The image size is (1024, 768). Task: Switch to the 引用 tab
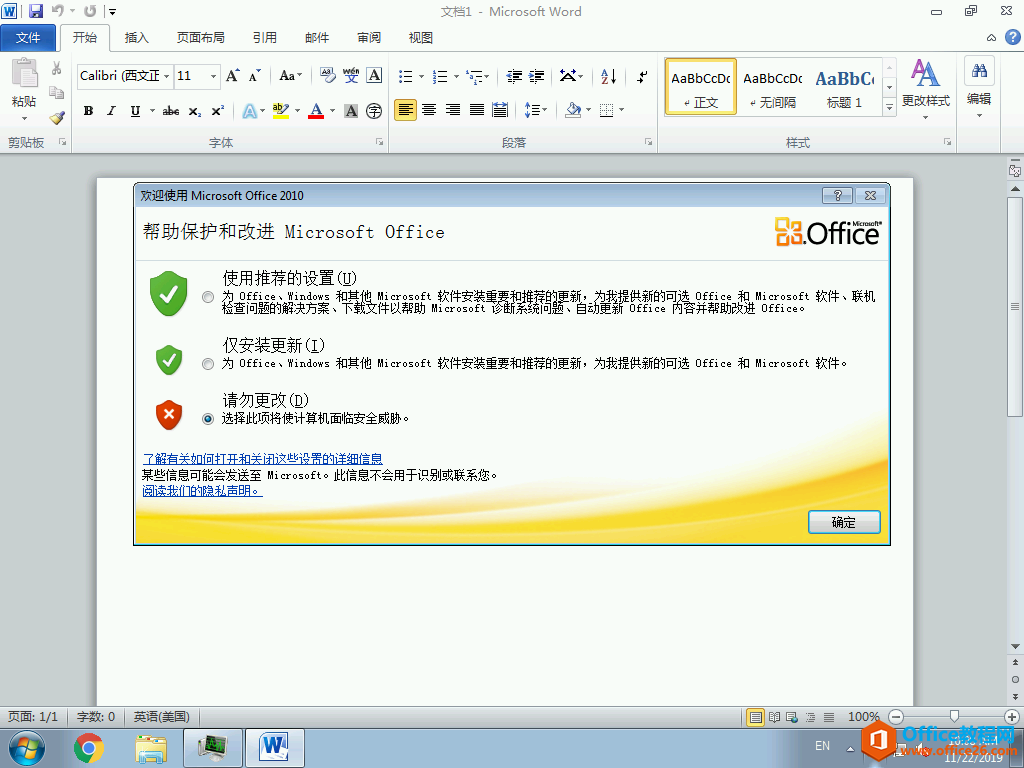coord(264,38)
